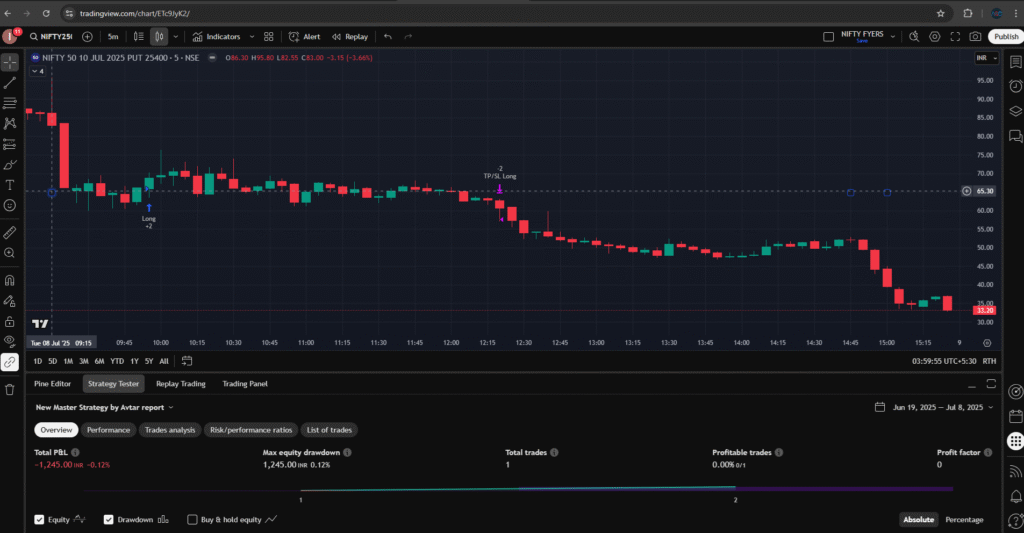Click the trash remove objects icon
Screen dimensions: 1024x533
[10, 390]
